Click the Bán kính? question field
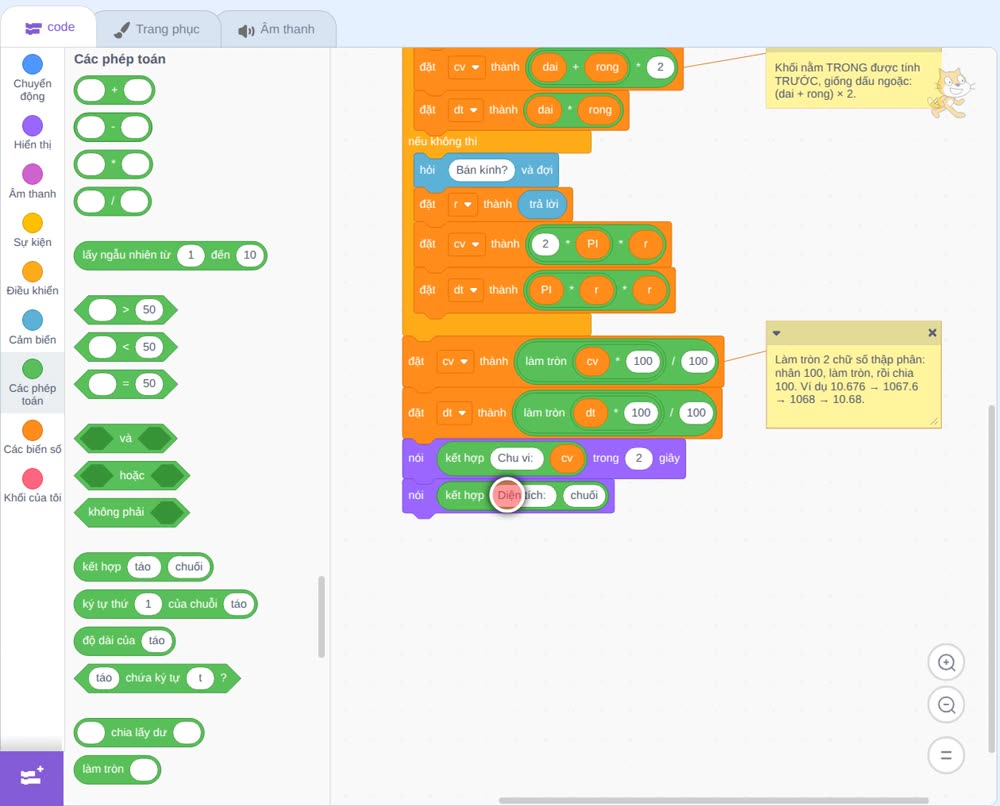The height and width of the screenshot is (806, 1000). pyautogui.click(x=482, y=170)
